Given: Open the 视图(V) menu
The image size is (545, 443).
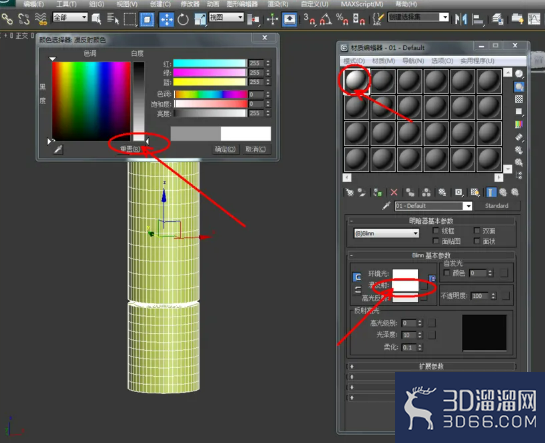Looking at the screenshot, I should 127,4.
